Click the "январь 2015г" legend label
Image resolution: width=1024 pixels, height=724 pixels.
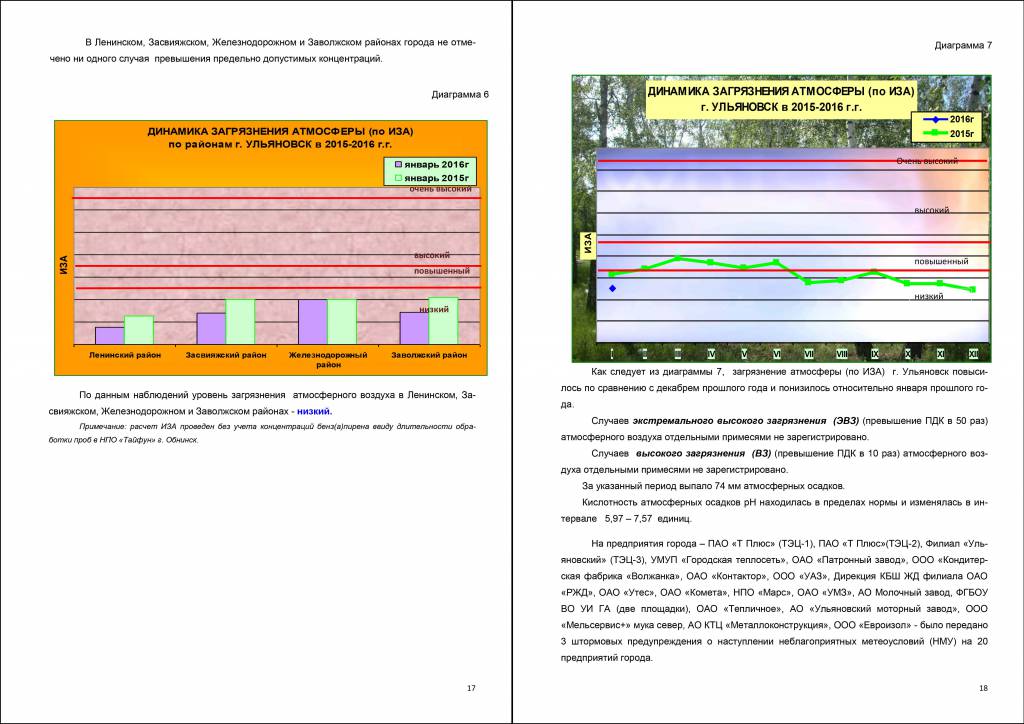(436, 178)
